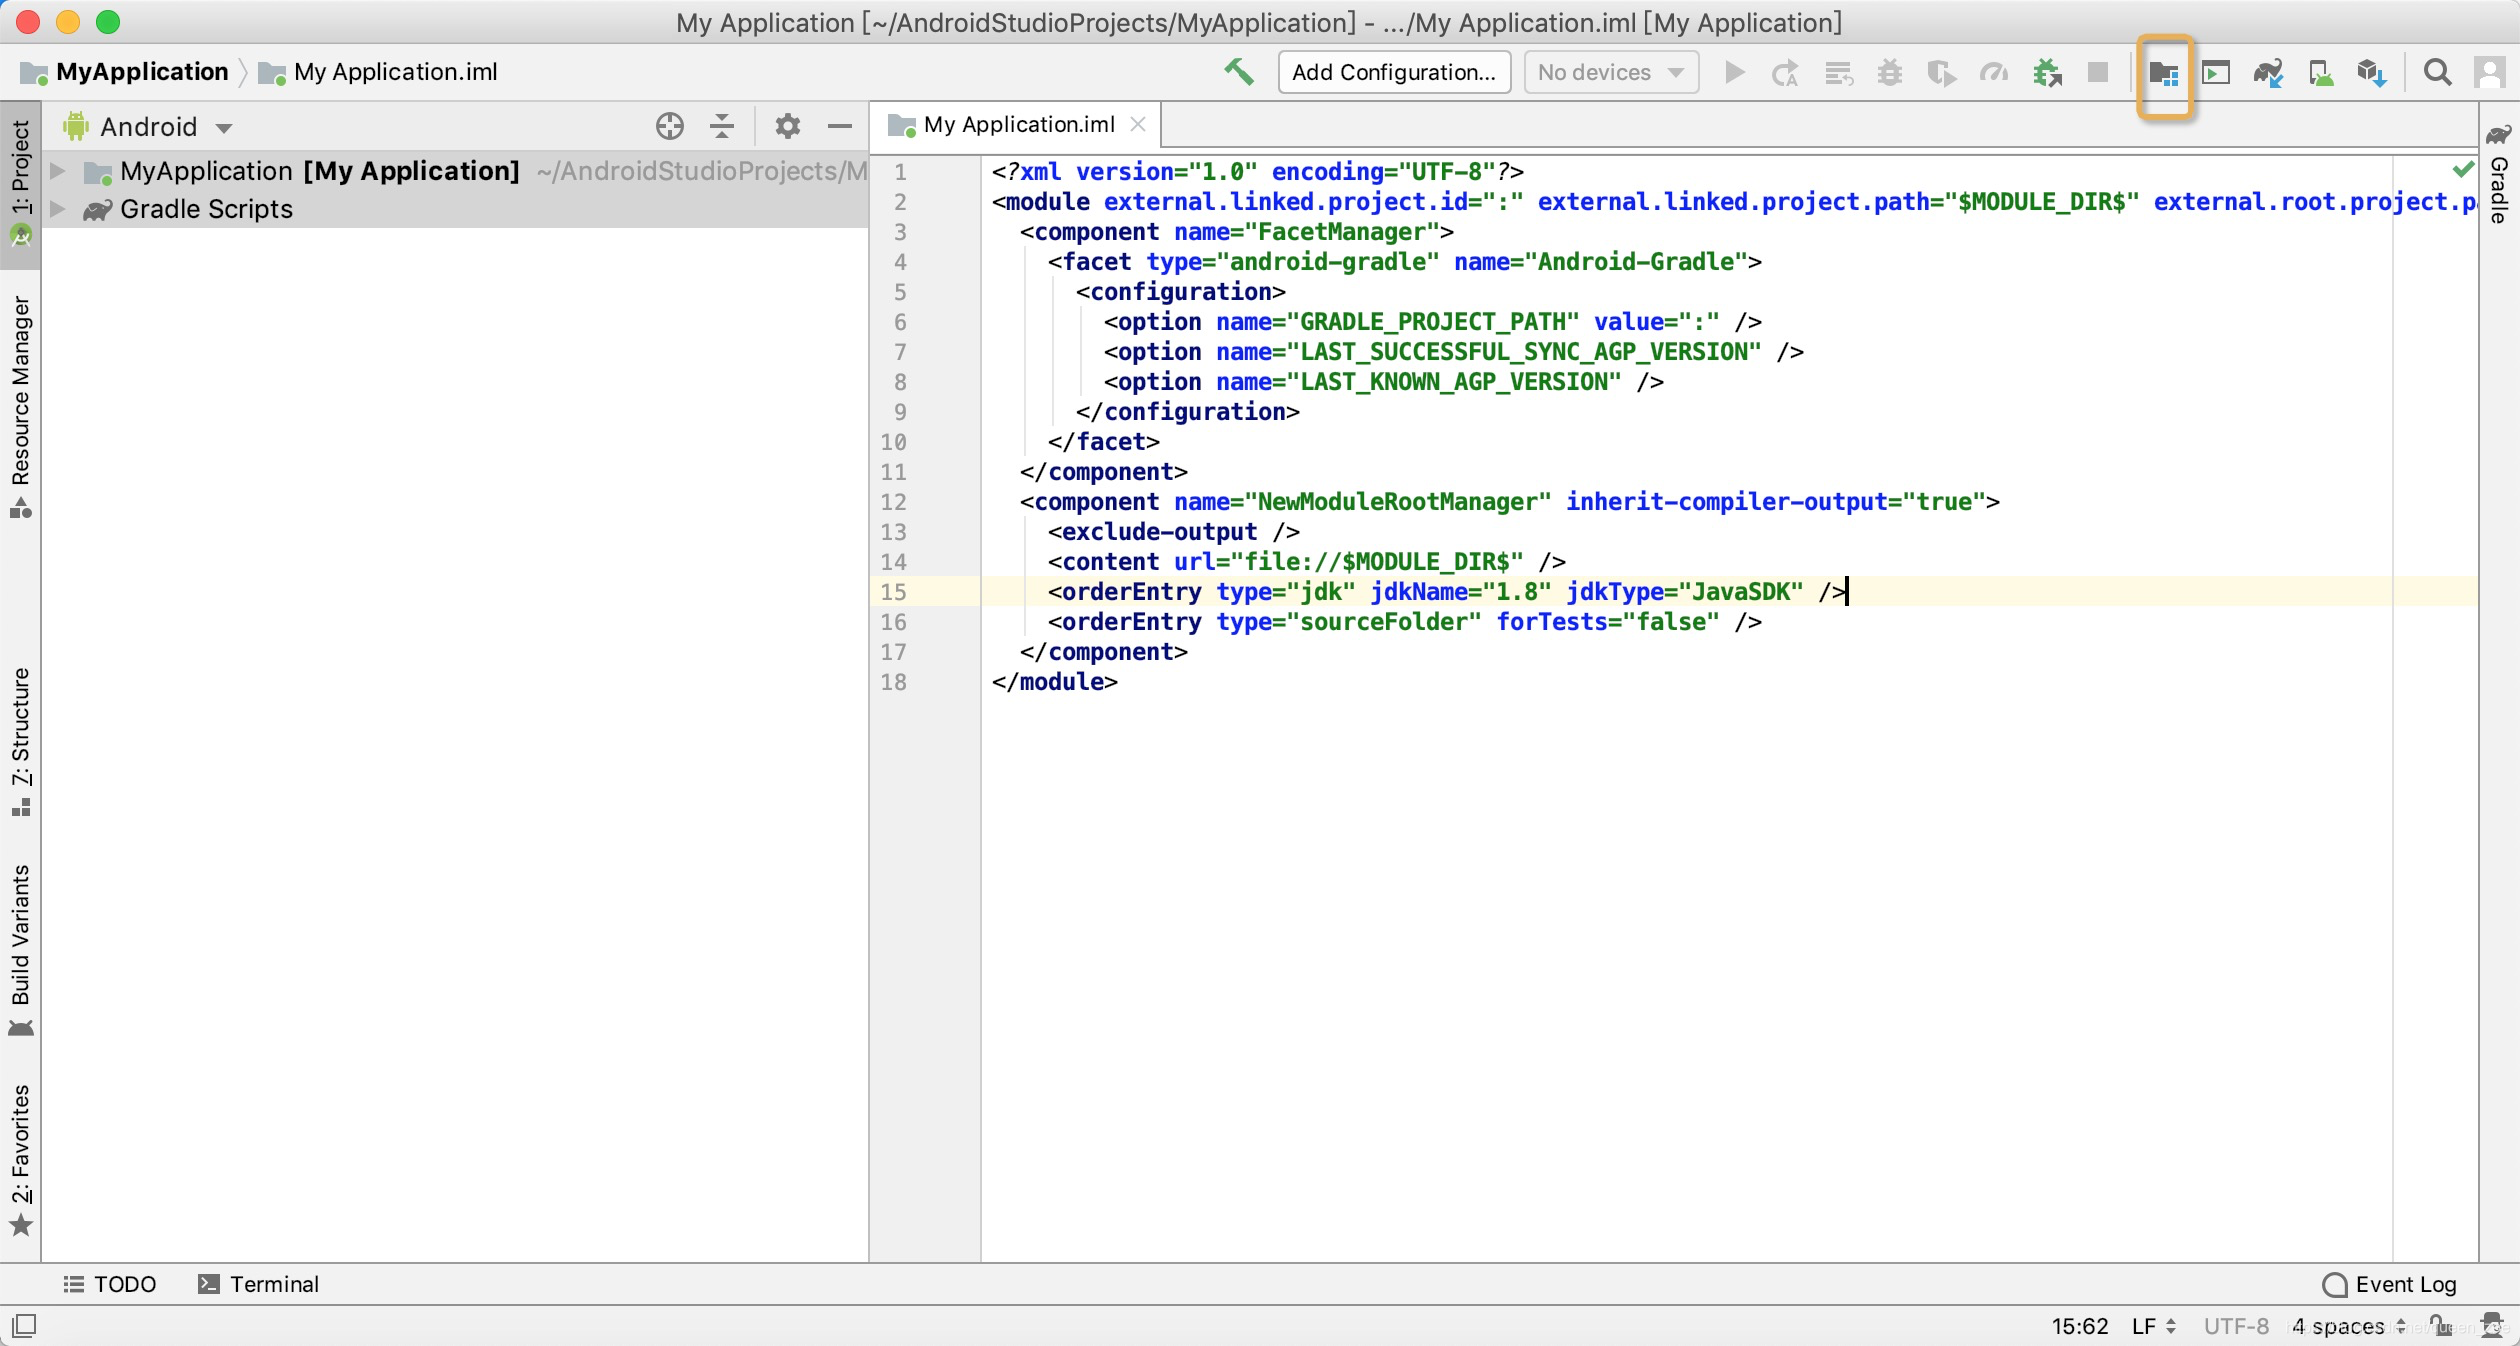Sync Project with Gradle Files elephant icon
This screenshot has height=1346, width=2520.
2267,73
